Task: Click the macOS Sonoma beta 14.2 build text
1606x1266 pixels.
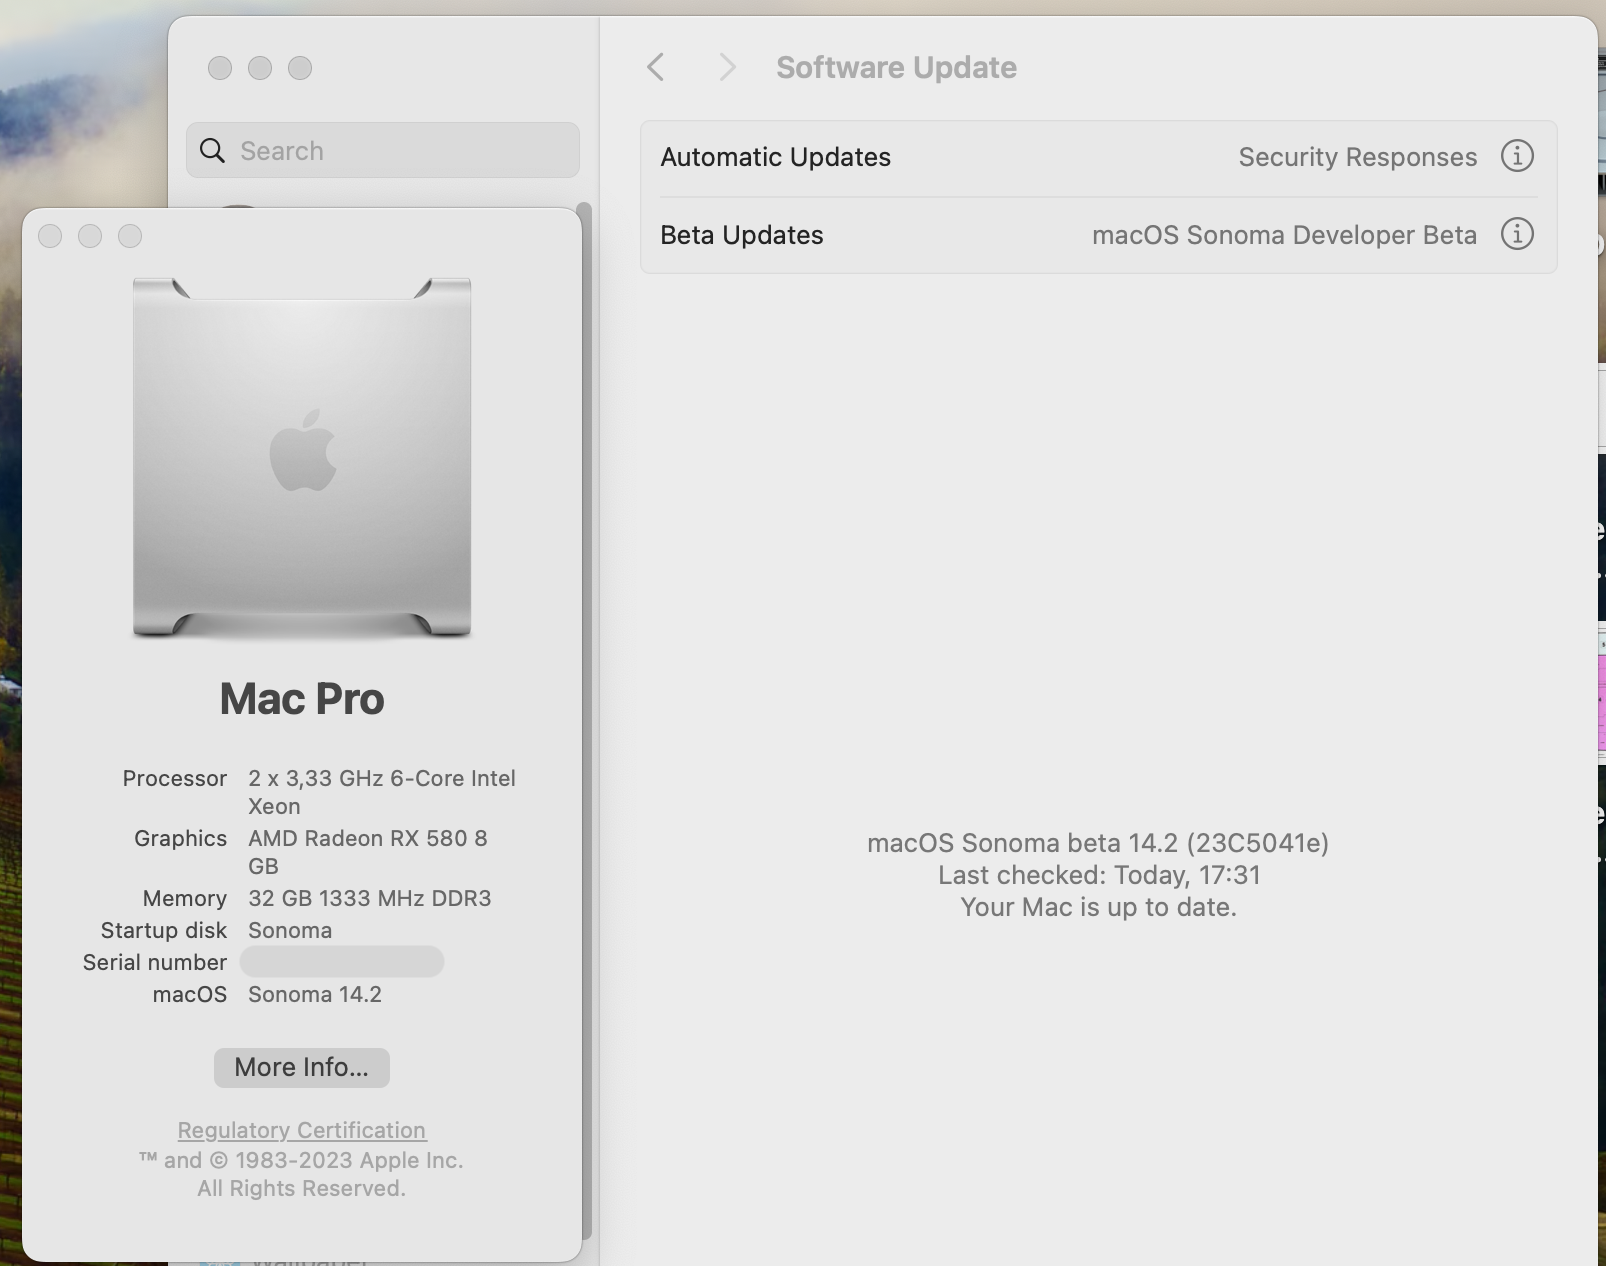Action: coord(1098,843)
